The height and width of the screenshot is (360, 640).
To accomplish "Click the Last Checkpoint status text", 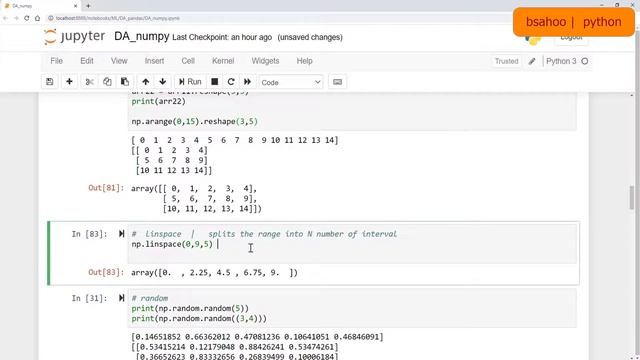I will click(222, 37).
